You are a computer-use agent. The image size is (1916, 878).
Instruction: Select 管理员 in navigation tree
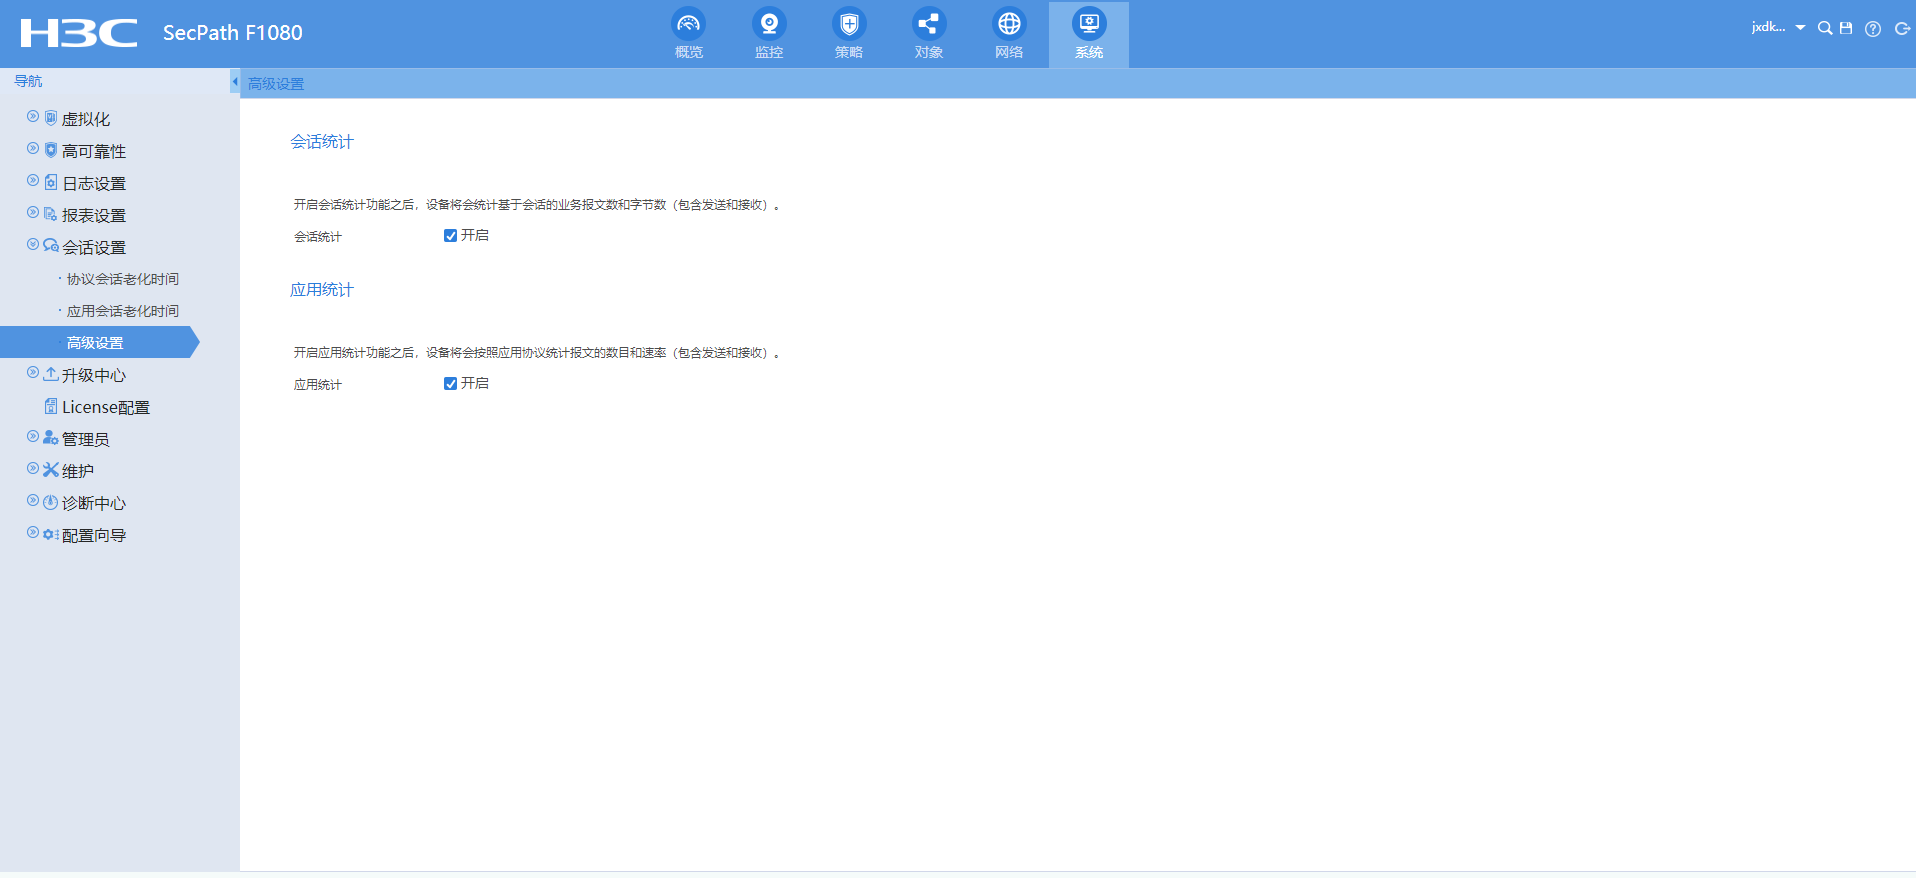coord(86,439)
